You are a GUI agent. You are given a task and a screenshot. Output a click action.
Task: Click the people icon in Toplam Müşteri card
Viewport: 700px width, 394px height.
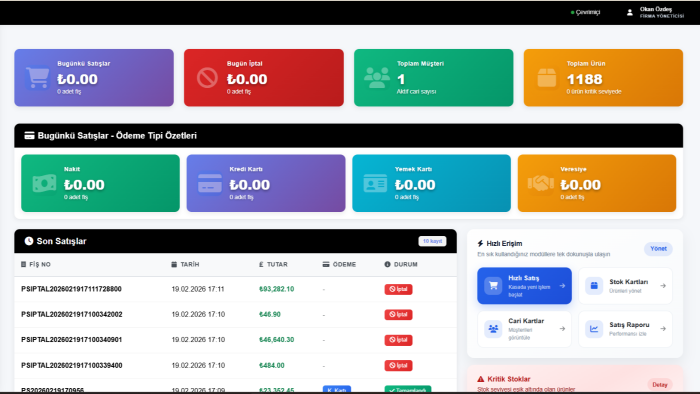(377, 78)
